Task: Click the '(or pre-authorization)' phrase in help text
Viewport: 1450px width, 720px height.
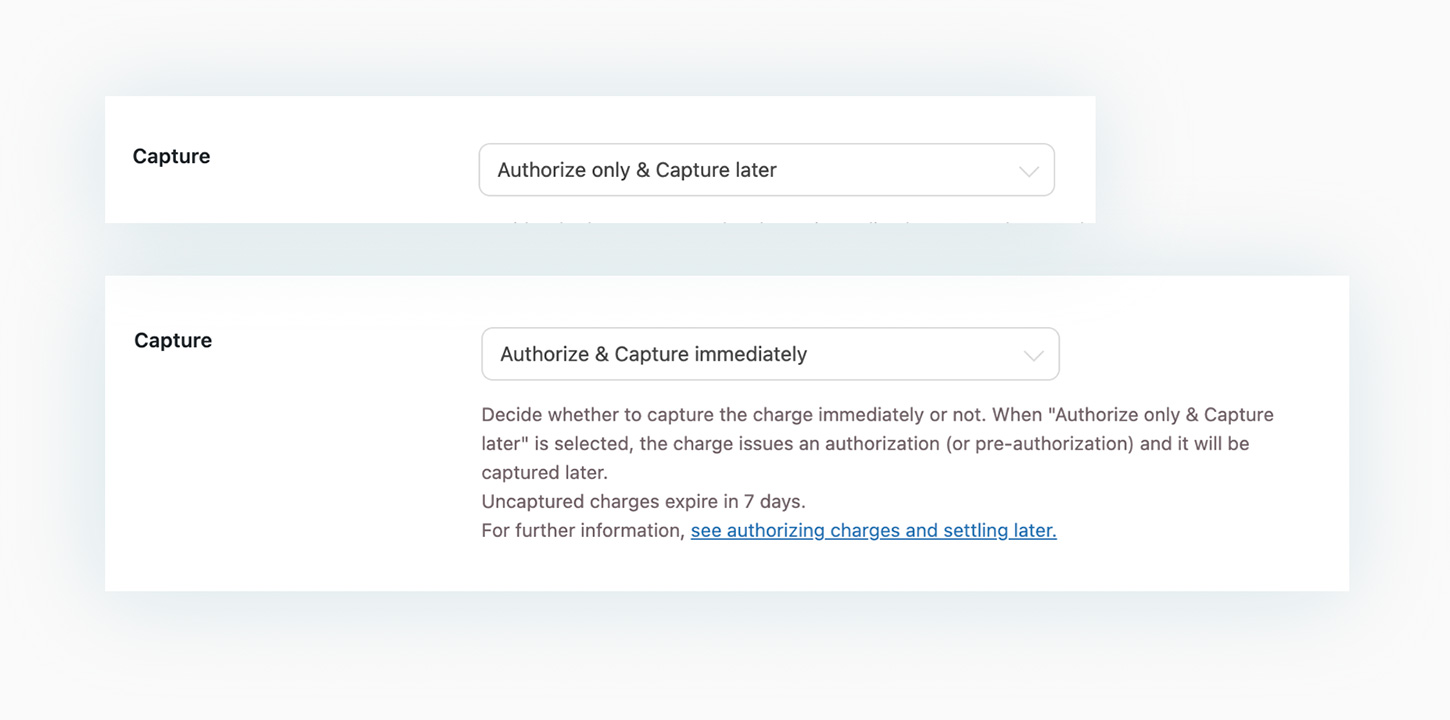Action: tap(1039, 444)
